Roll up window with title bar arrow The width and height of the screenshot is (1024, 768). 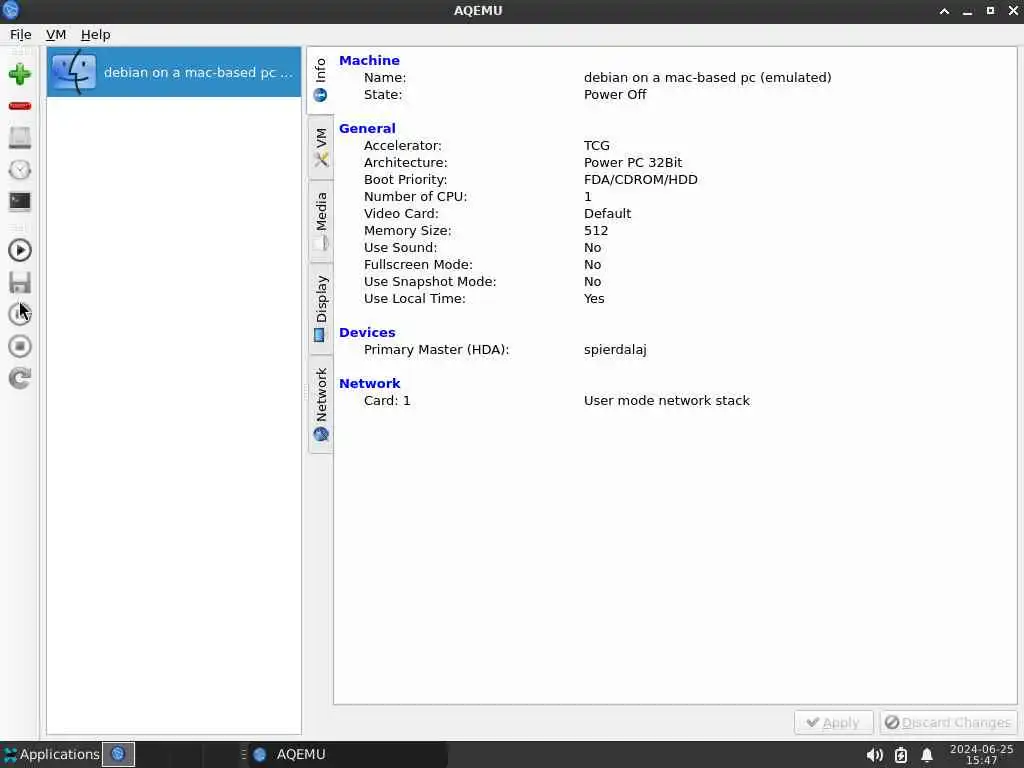(x=944, y=11)
